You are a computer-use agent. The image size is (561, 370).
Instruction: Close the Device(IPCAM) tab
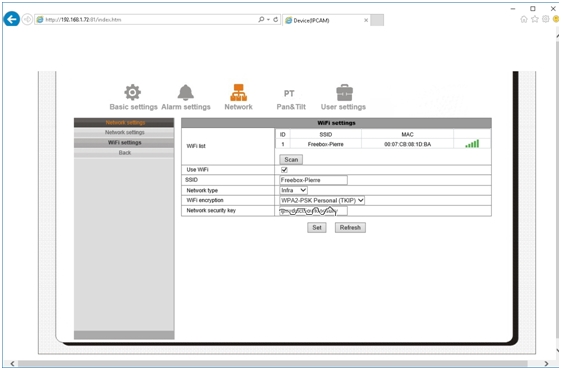366,20
